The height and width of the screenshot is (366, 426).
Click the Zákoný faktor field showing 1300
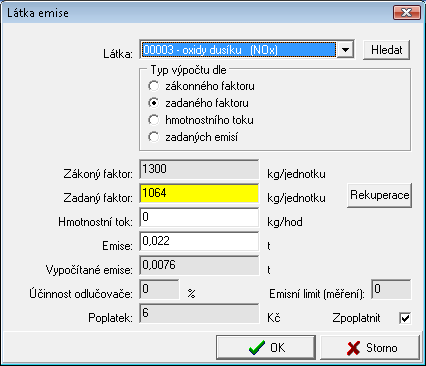(199, 169)
